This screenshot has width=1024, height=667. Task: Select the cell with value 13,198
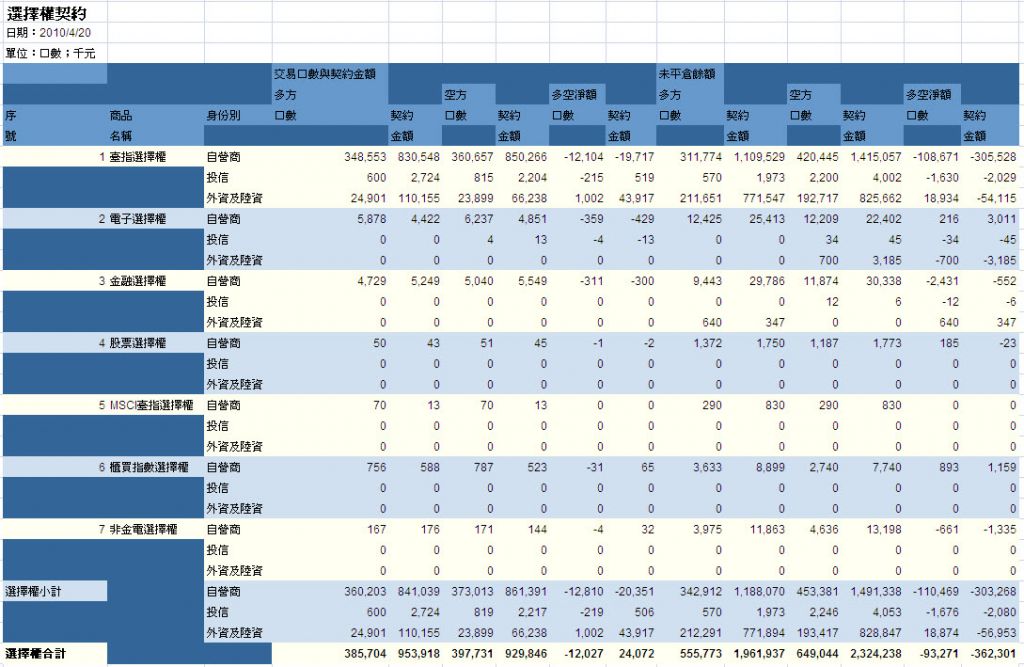884,529
